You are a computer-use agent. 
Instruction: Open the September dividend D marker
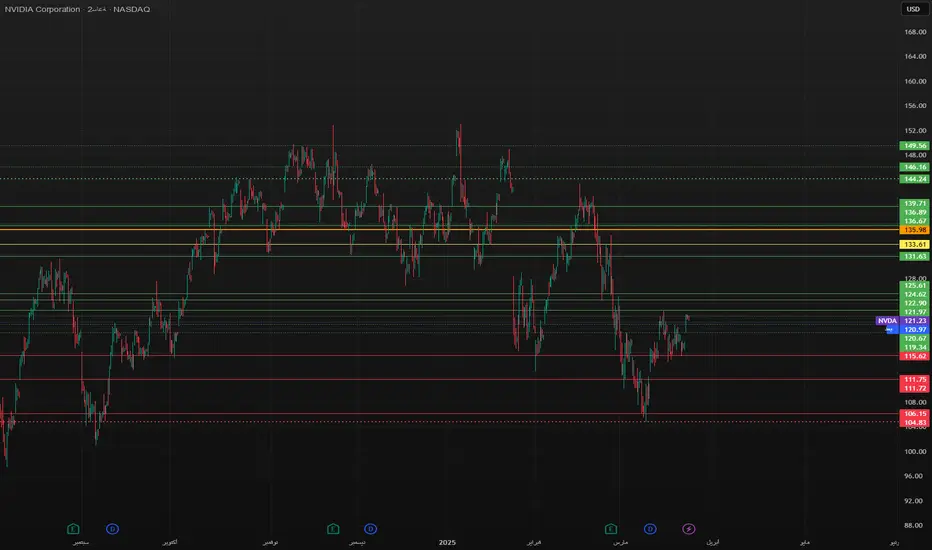click(112, 529)
